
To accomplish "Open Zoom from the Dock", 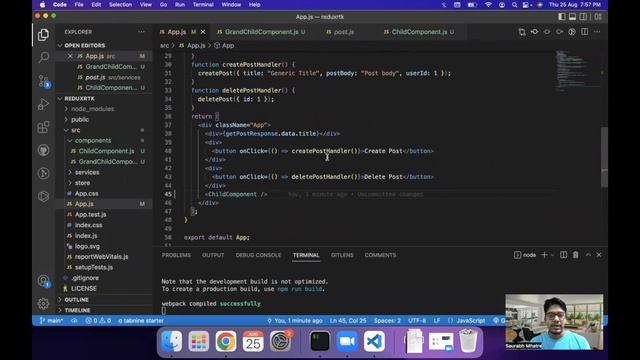I will [347, 341].
